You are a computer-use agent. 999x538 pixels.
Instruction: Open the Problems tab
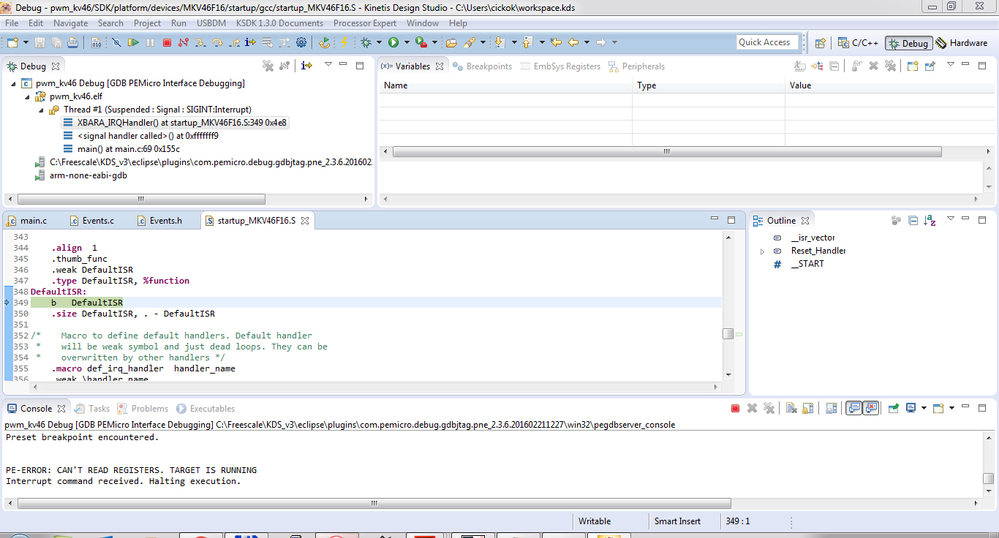coord(143,409)
